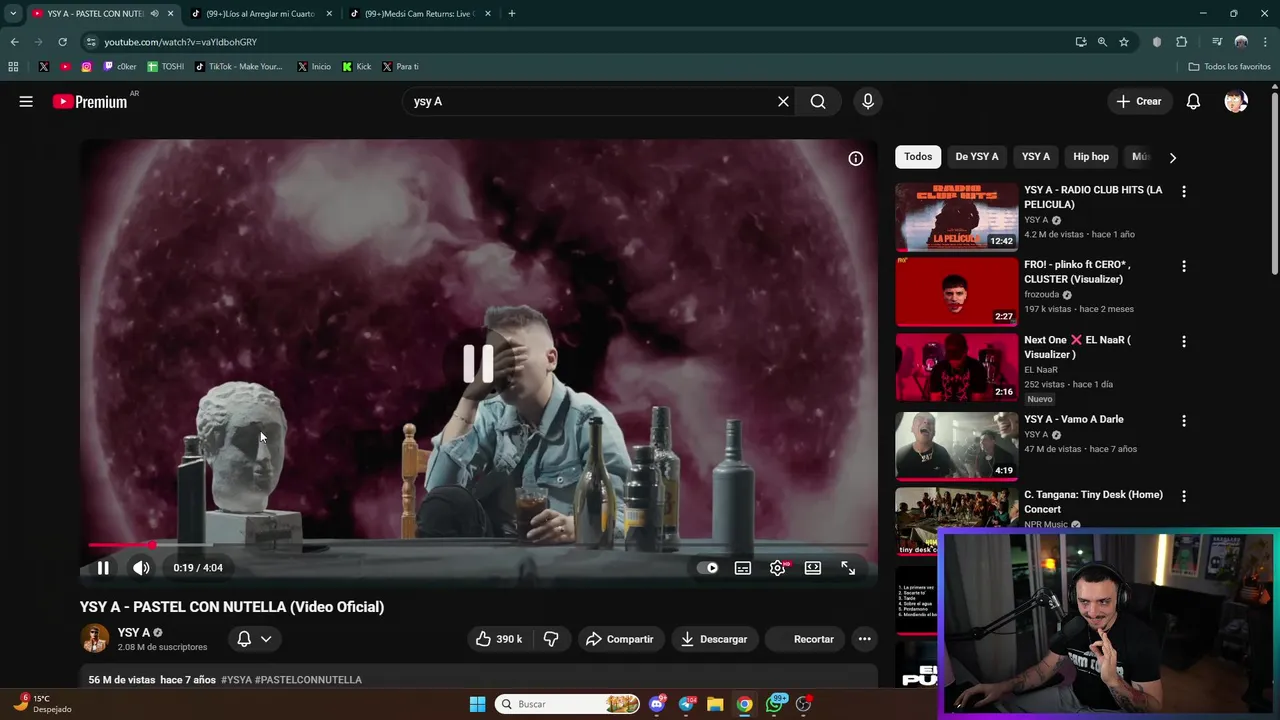Open the YSY A channel avatar
Screen dimensions: 1280x720
tap(95, 638)
